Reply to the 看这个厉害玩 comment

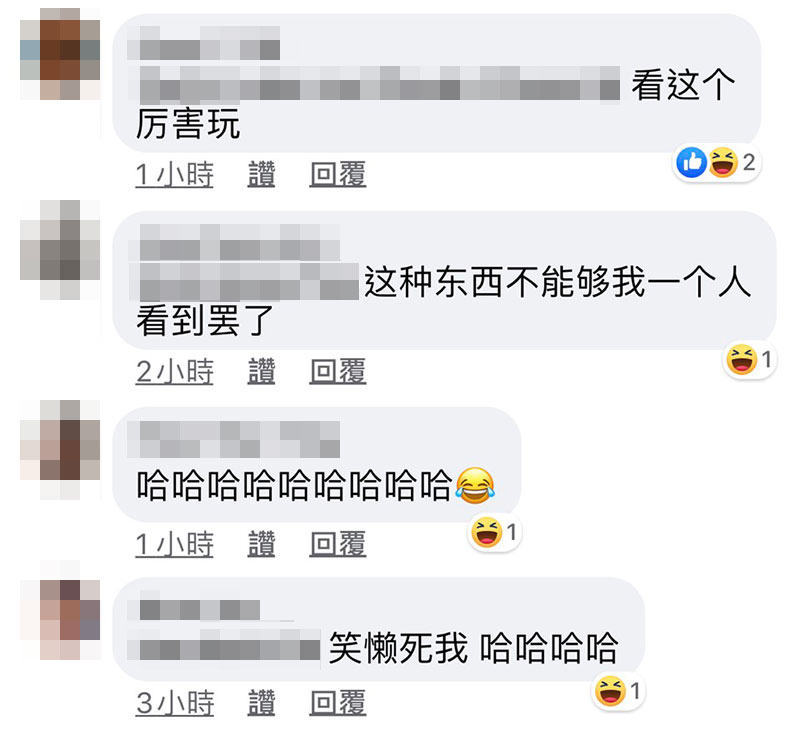[x=338, y=174]
